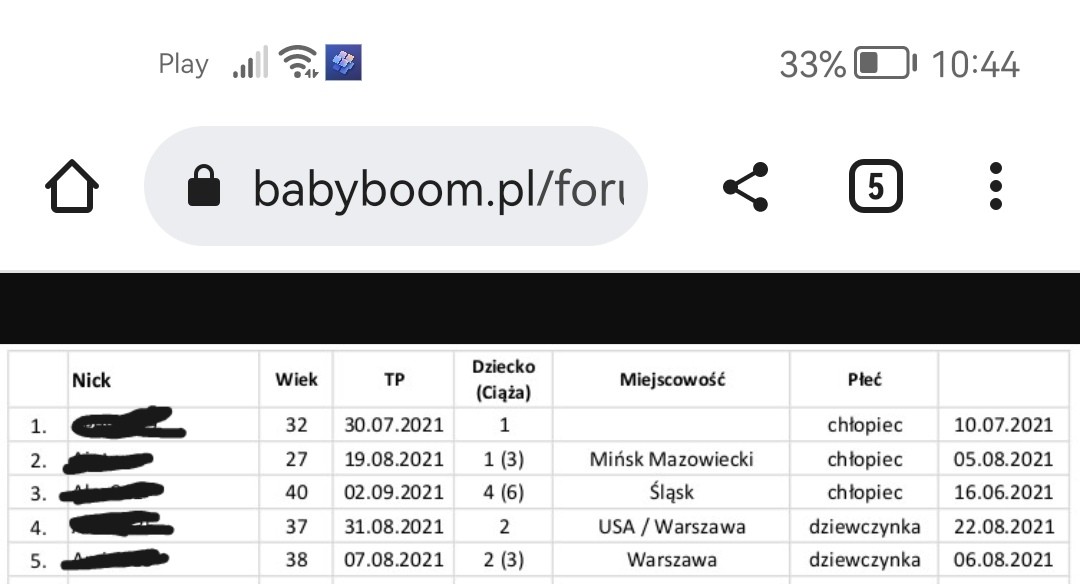Open the three-dot browser menu

tap(995, 187)
